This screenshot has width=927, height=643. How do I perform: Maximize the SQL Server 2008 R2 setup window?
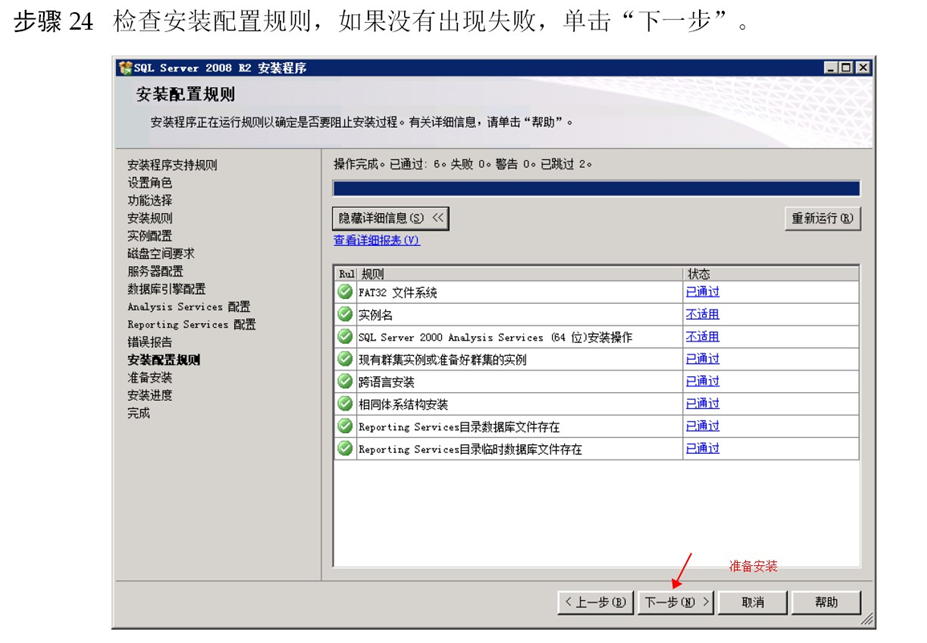(x=847, y=68)
